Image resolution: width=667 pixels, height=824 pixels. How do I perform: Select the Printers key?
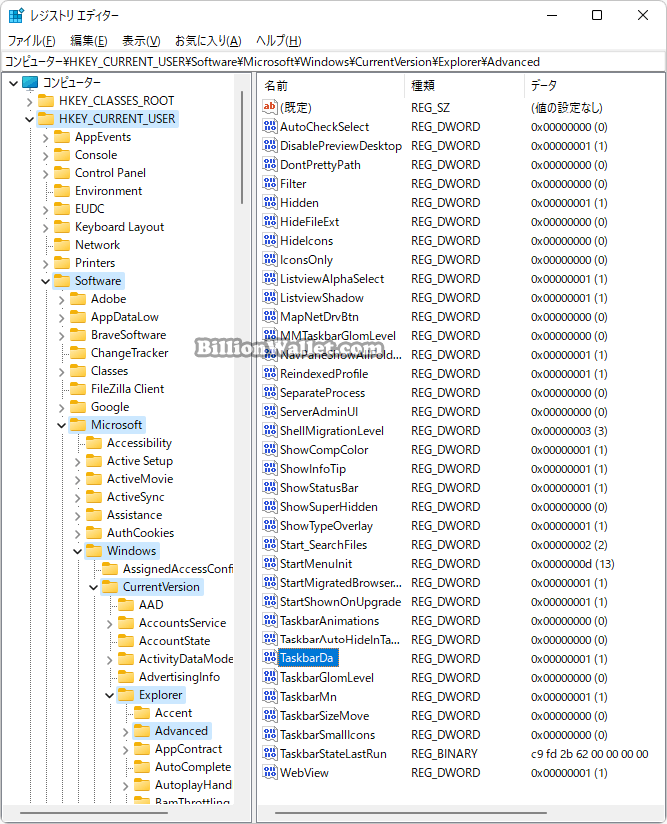(95, 263)
